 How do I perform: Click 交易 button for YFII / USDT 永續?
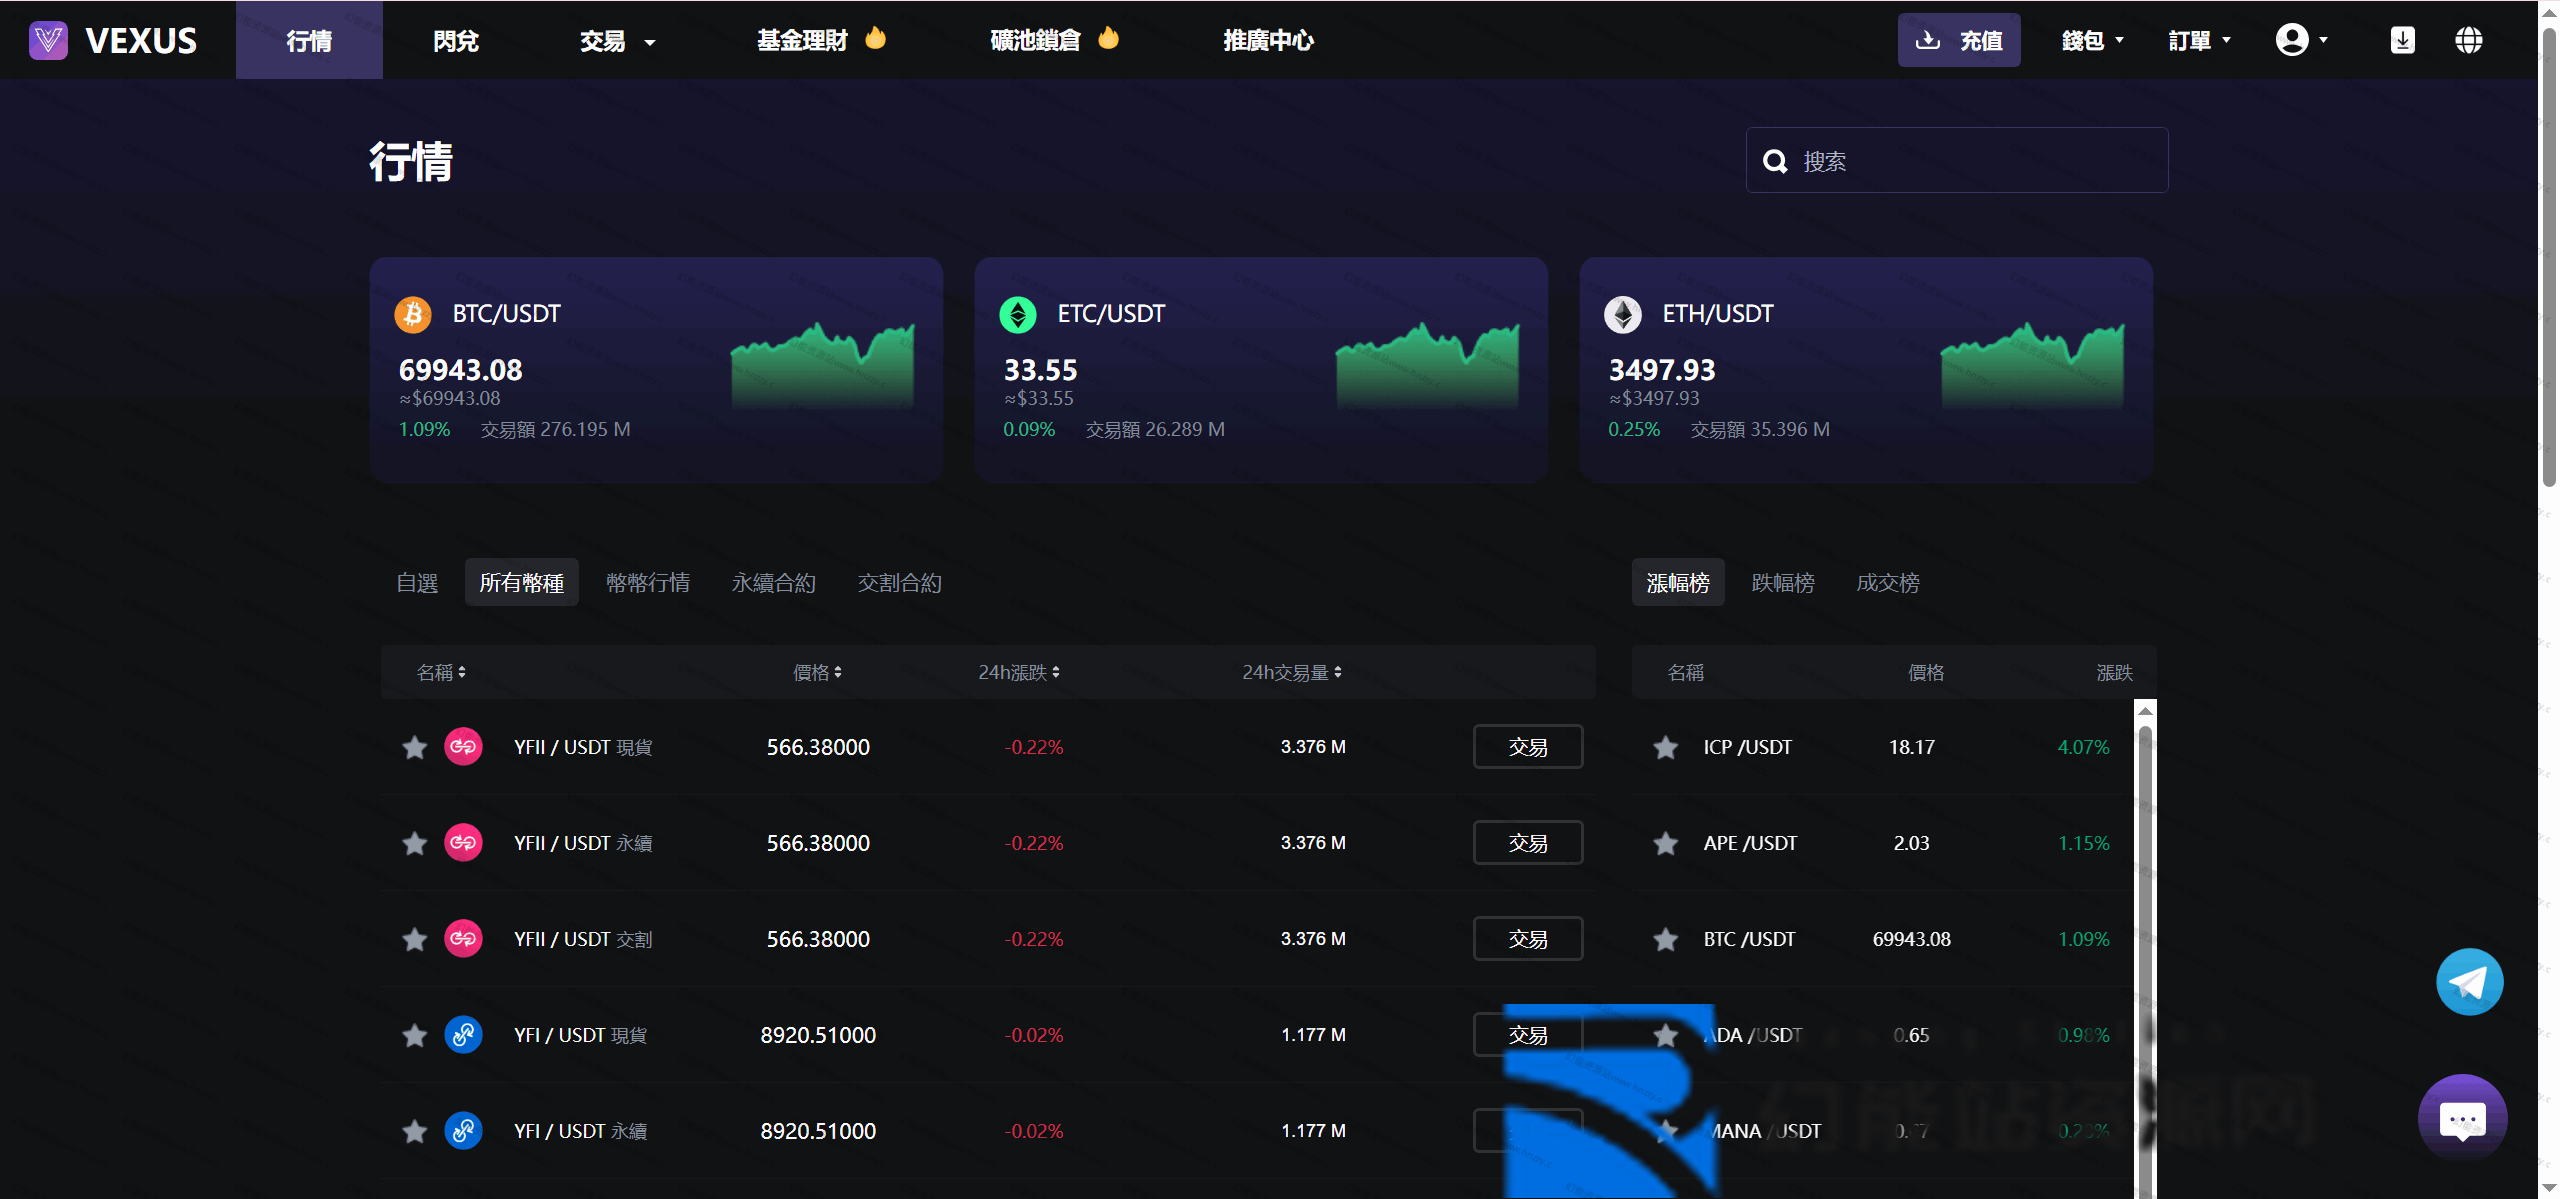tap(1528, 842)
